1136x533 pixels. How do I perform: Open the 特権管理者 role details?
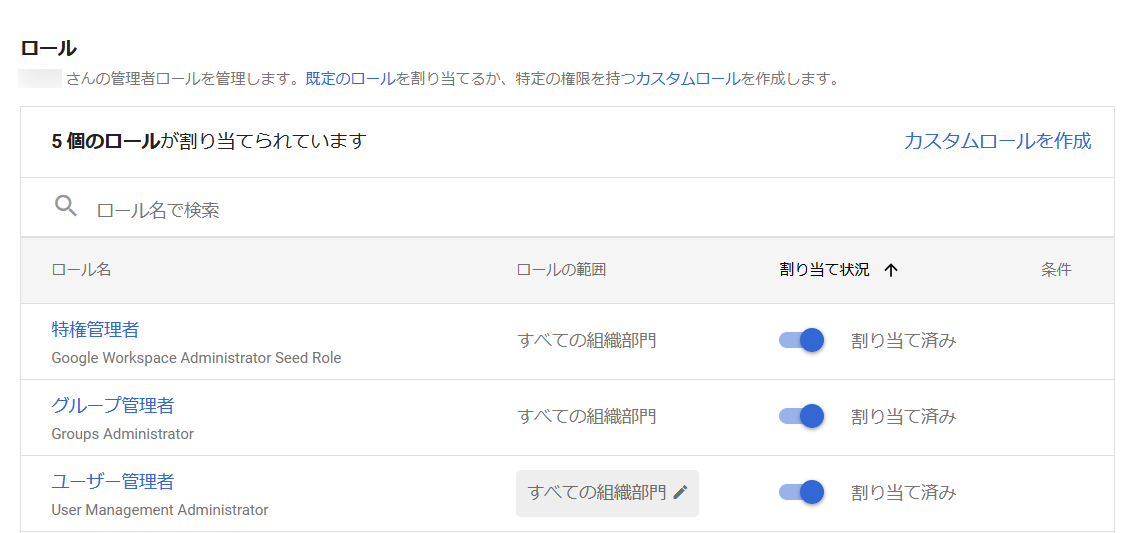(x=95, y=330)
